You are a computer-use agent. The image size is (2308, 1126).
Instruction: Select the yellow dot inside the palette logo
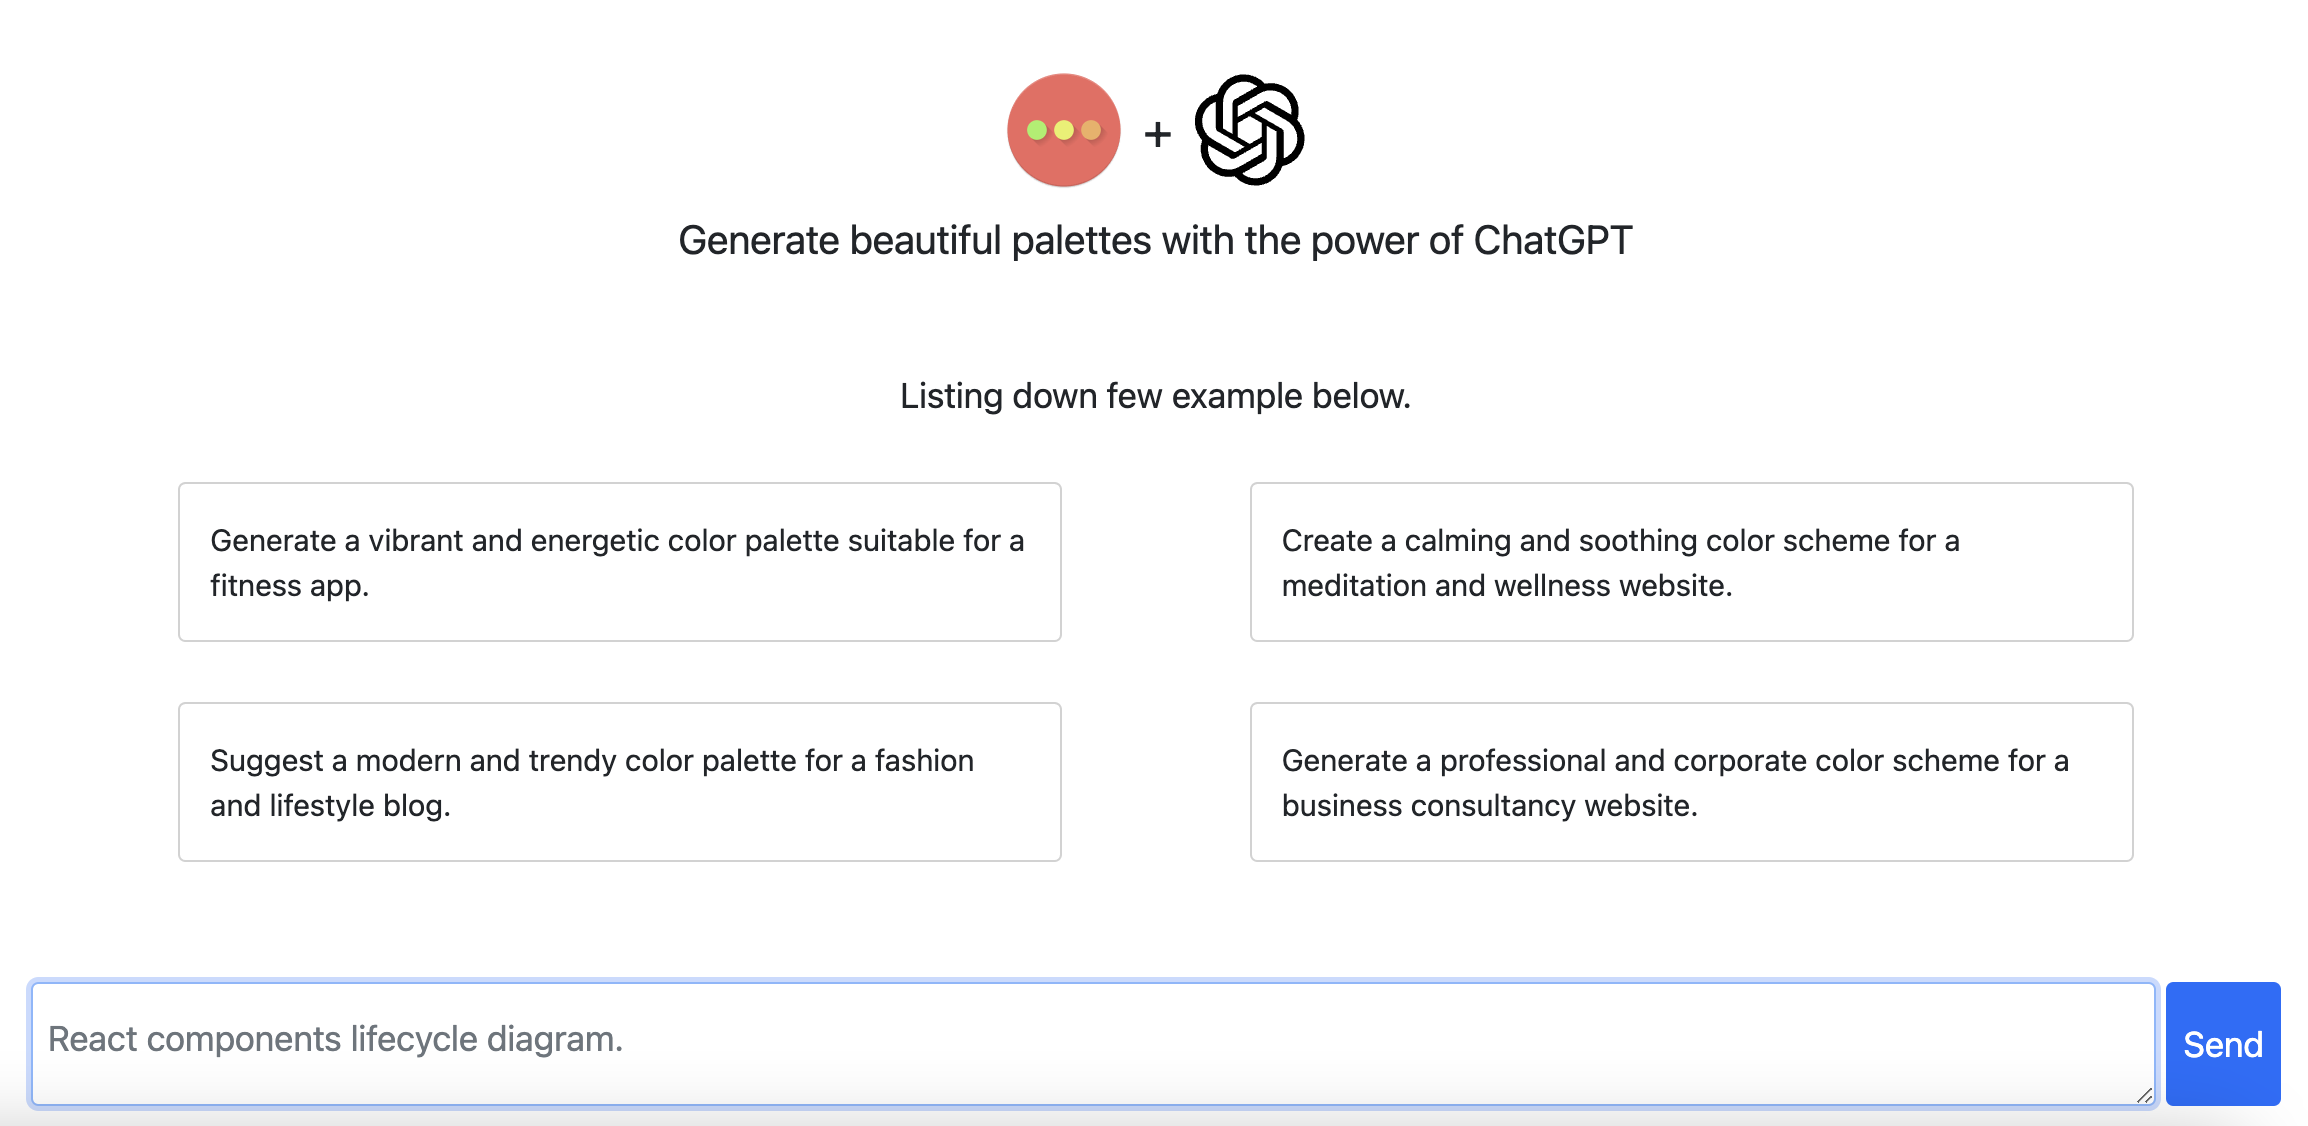(x=1064, y=130)
